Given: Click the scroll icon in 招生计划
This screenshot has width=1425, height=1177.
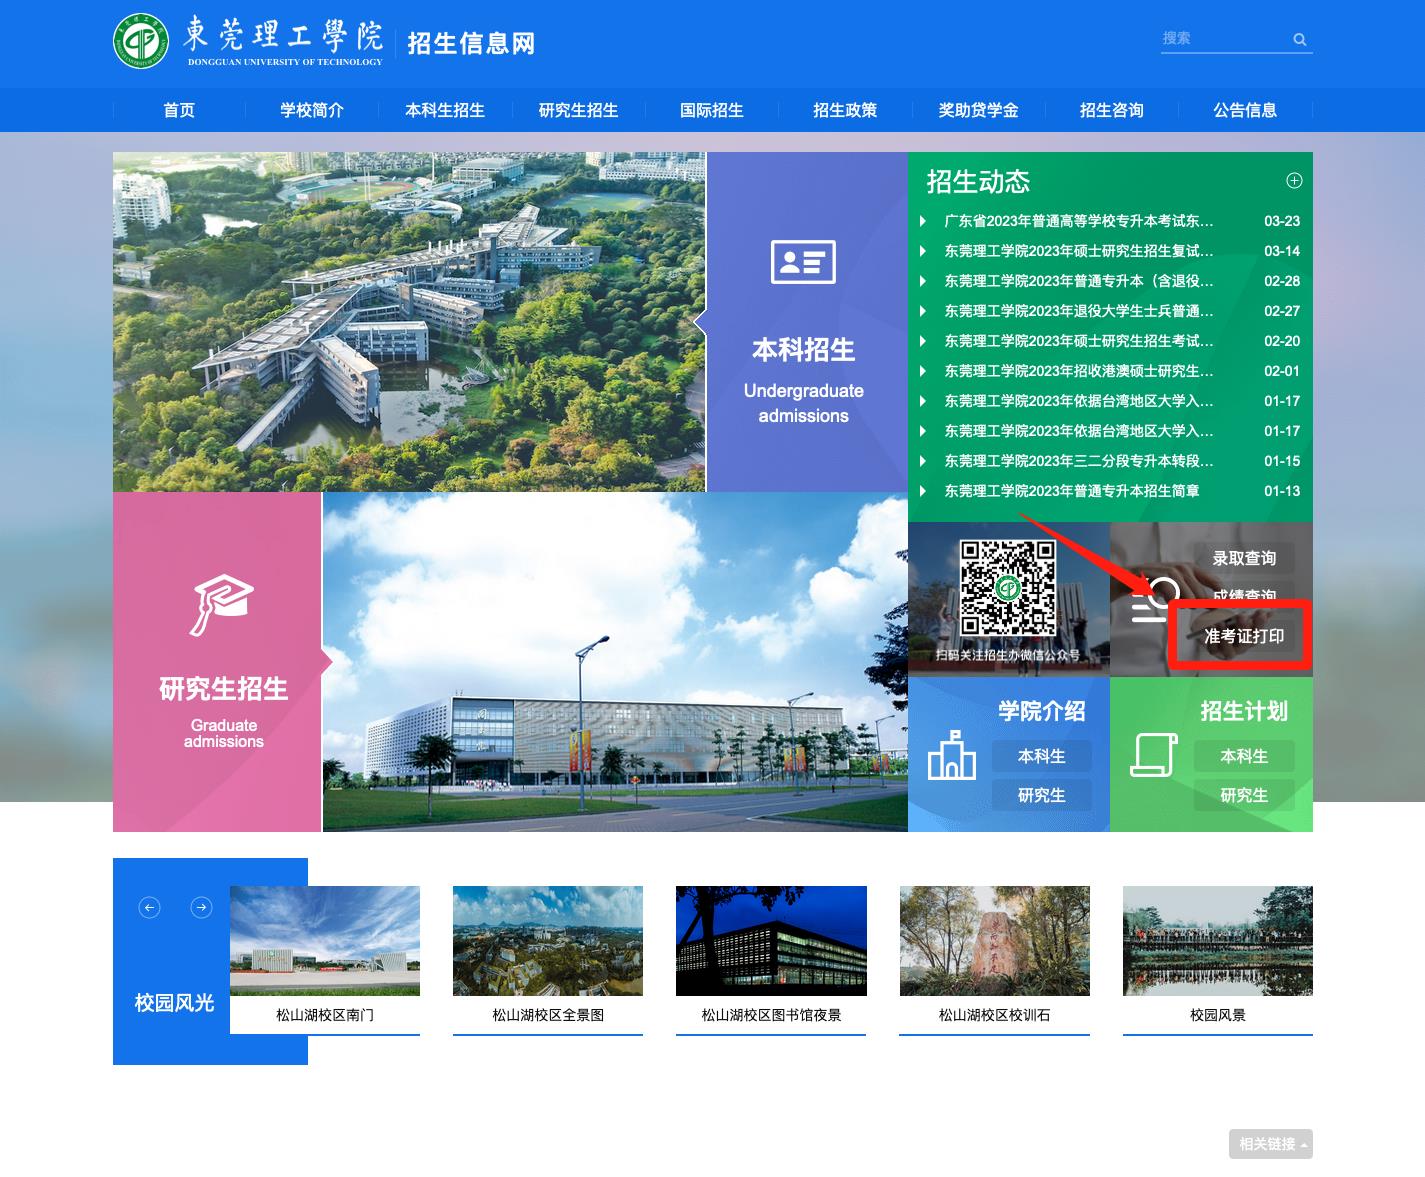Looking at the screenshot, I should pyautogui.click(x=1153, y=755).
